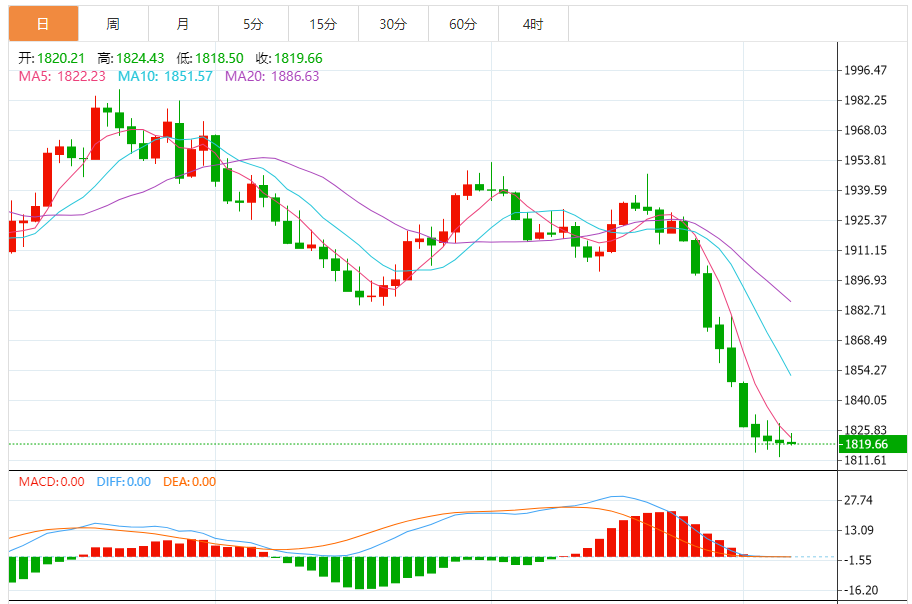Select the 4时 four-hour tab

click(533, 24)
